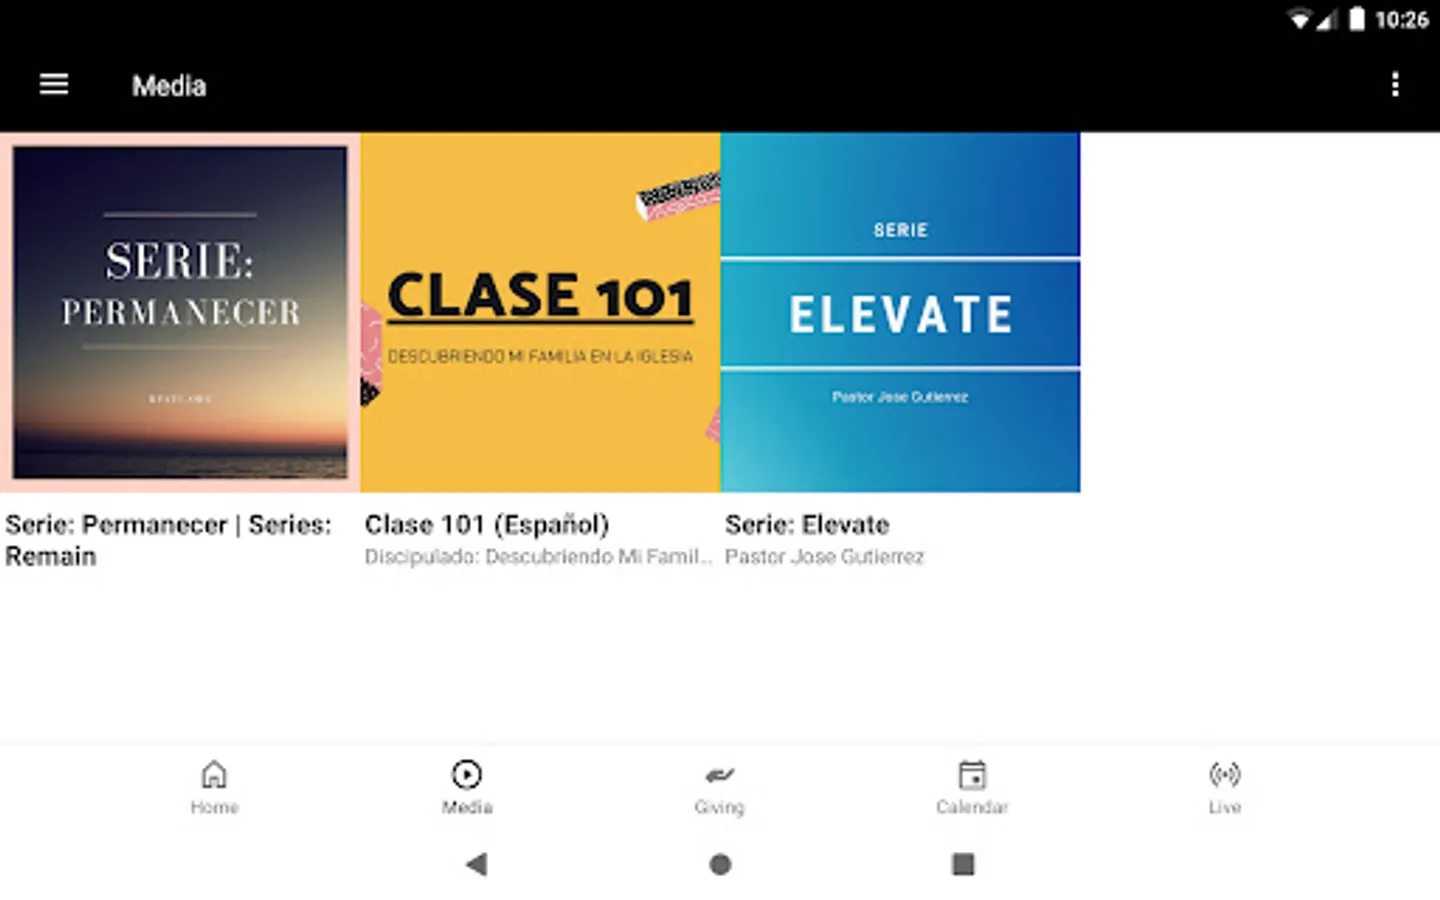Tap the Wi-Fi status bar icon

[1299, 20]
